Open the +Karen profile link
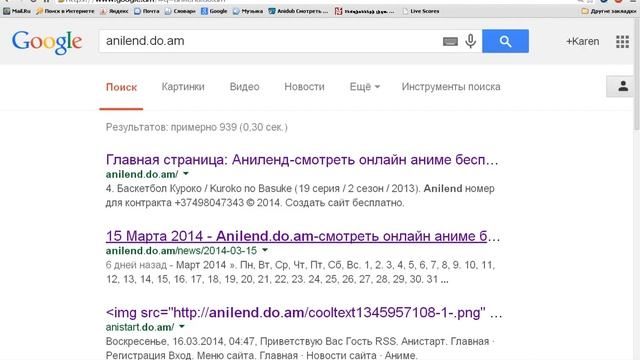640x360 pixels. pos(582,41)
